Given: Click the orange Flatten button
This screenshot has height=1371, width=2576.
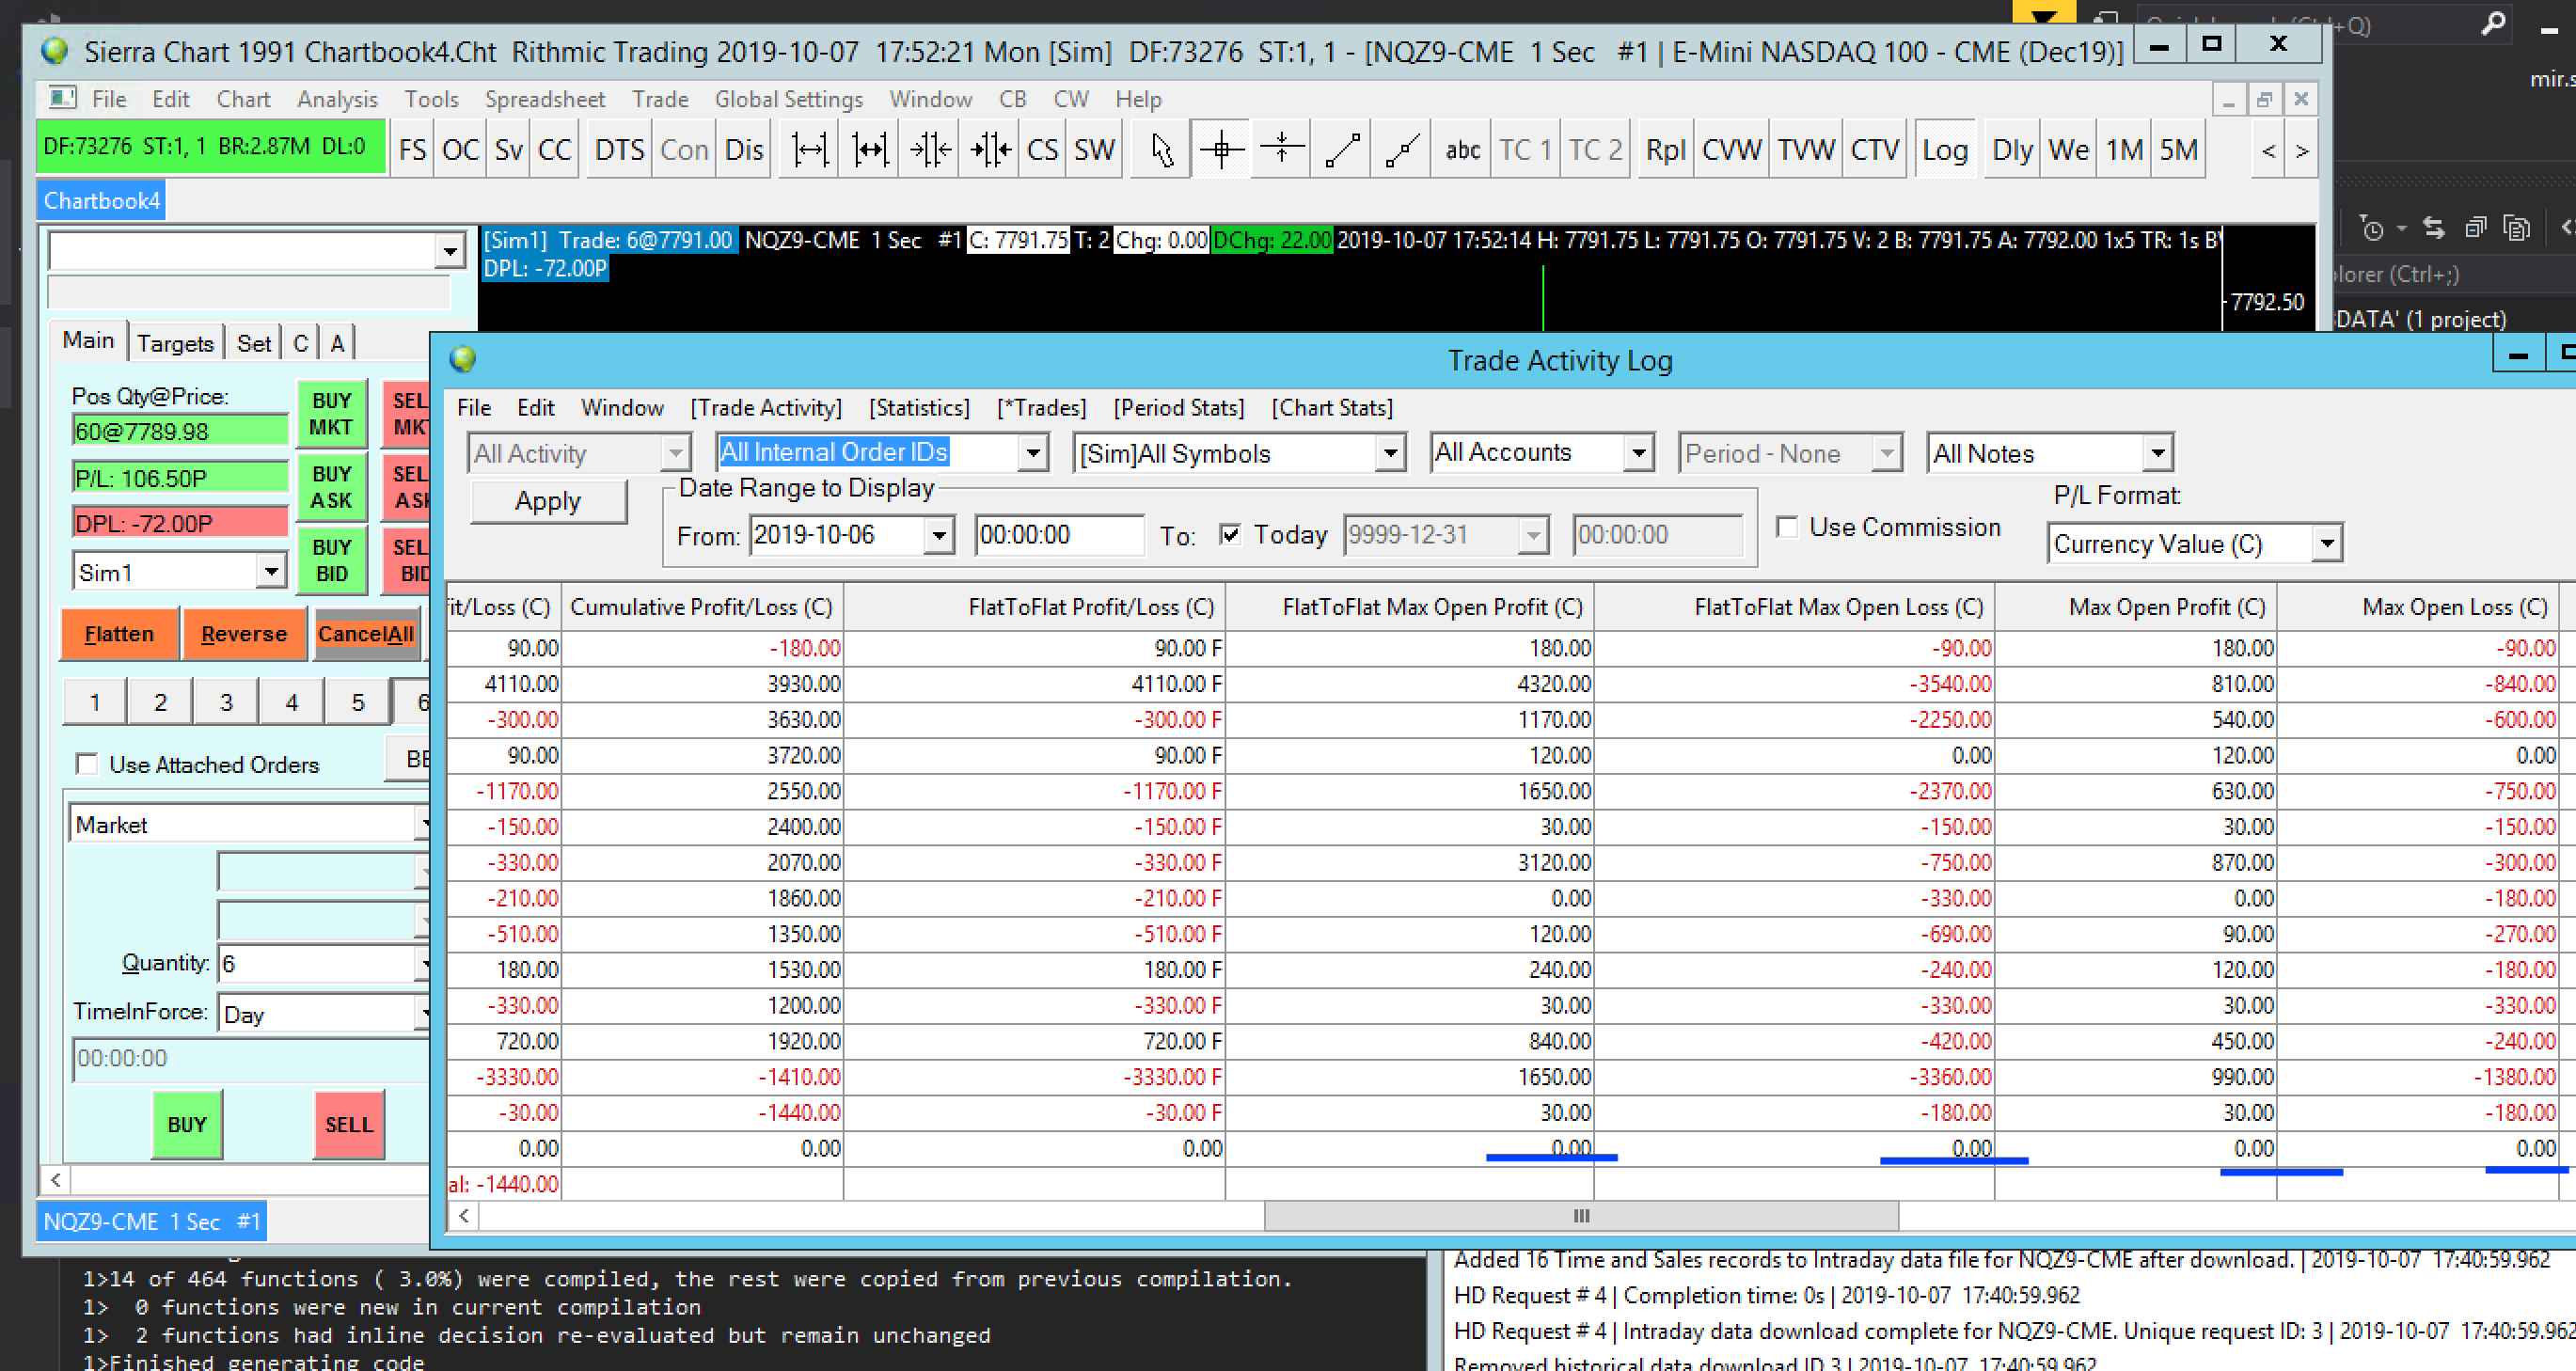Looking at the screenshot, I should click(119, 634).
